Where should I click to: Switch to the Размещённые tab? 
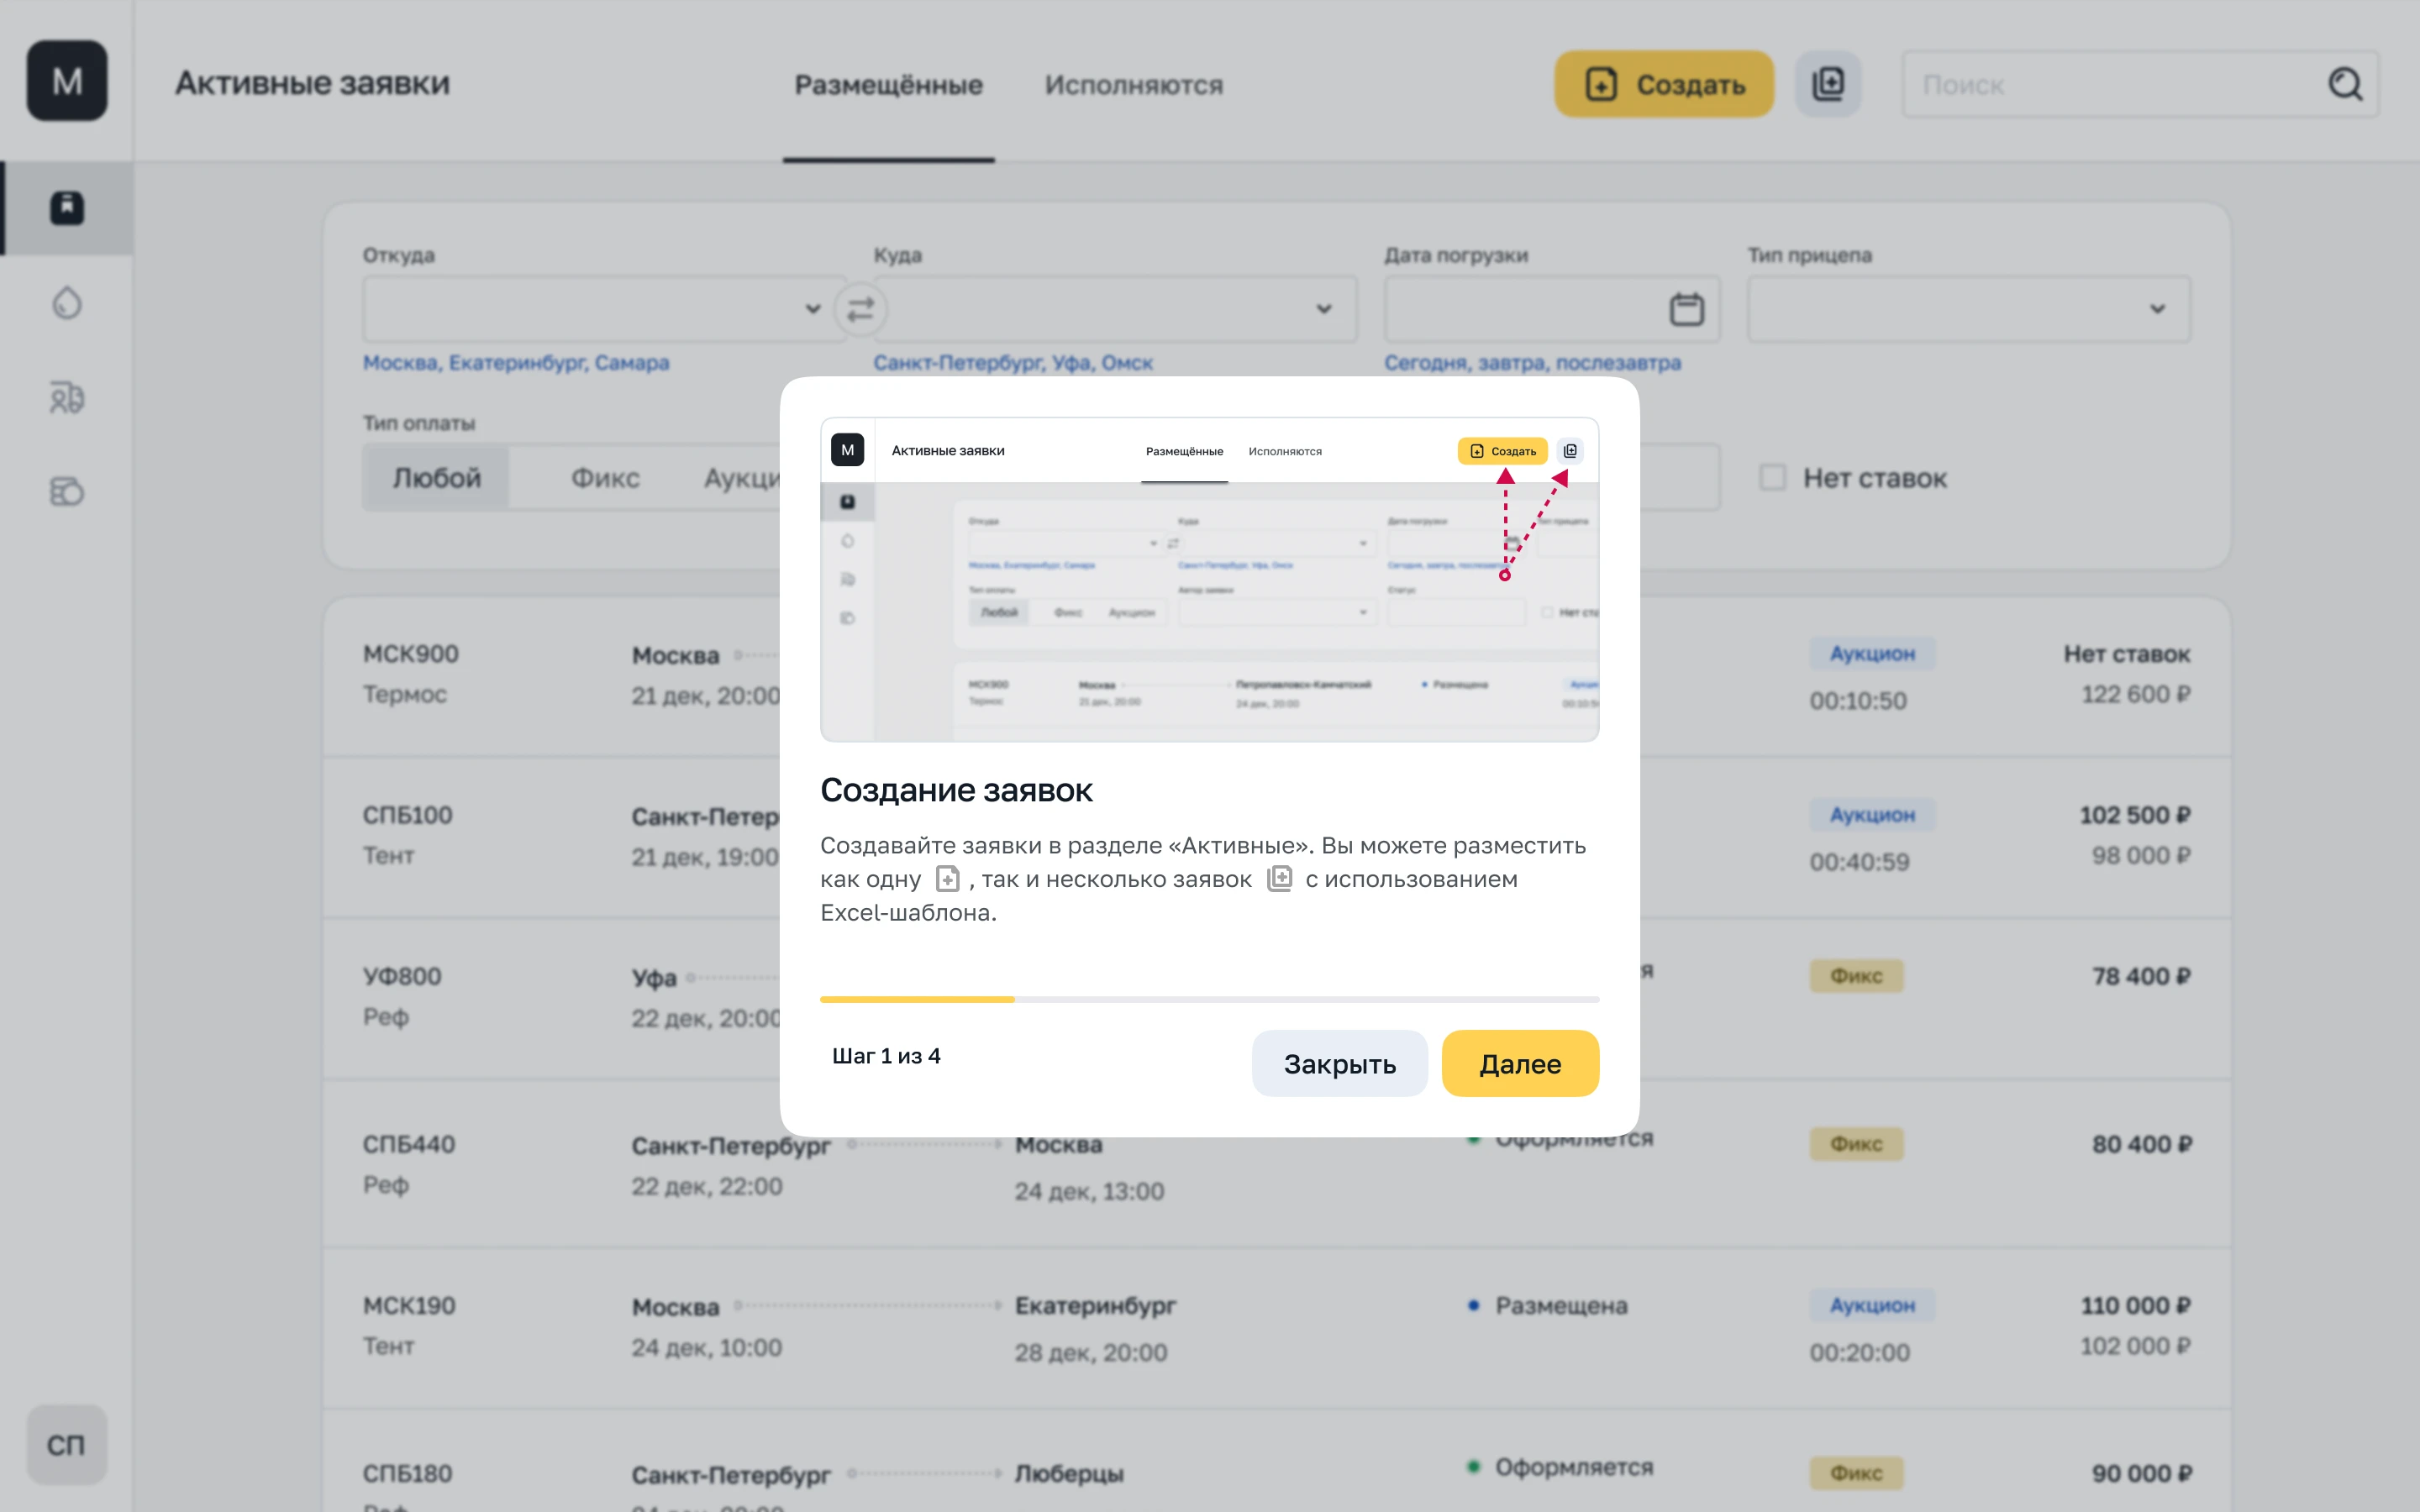(888, 85)
